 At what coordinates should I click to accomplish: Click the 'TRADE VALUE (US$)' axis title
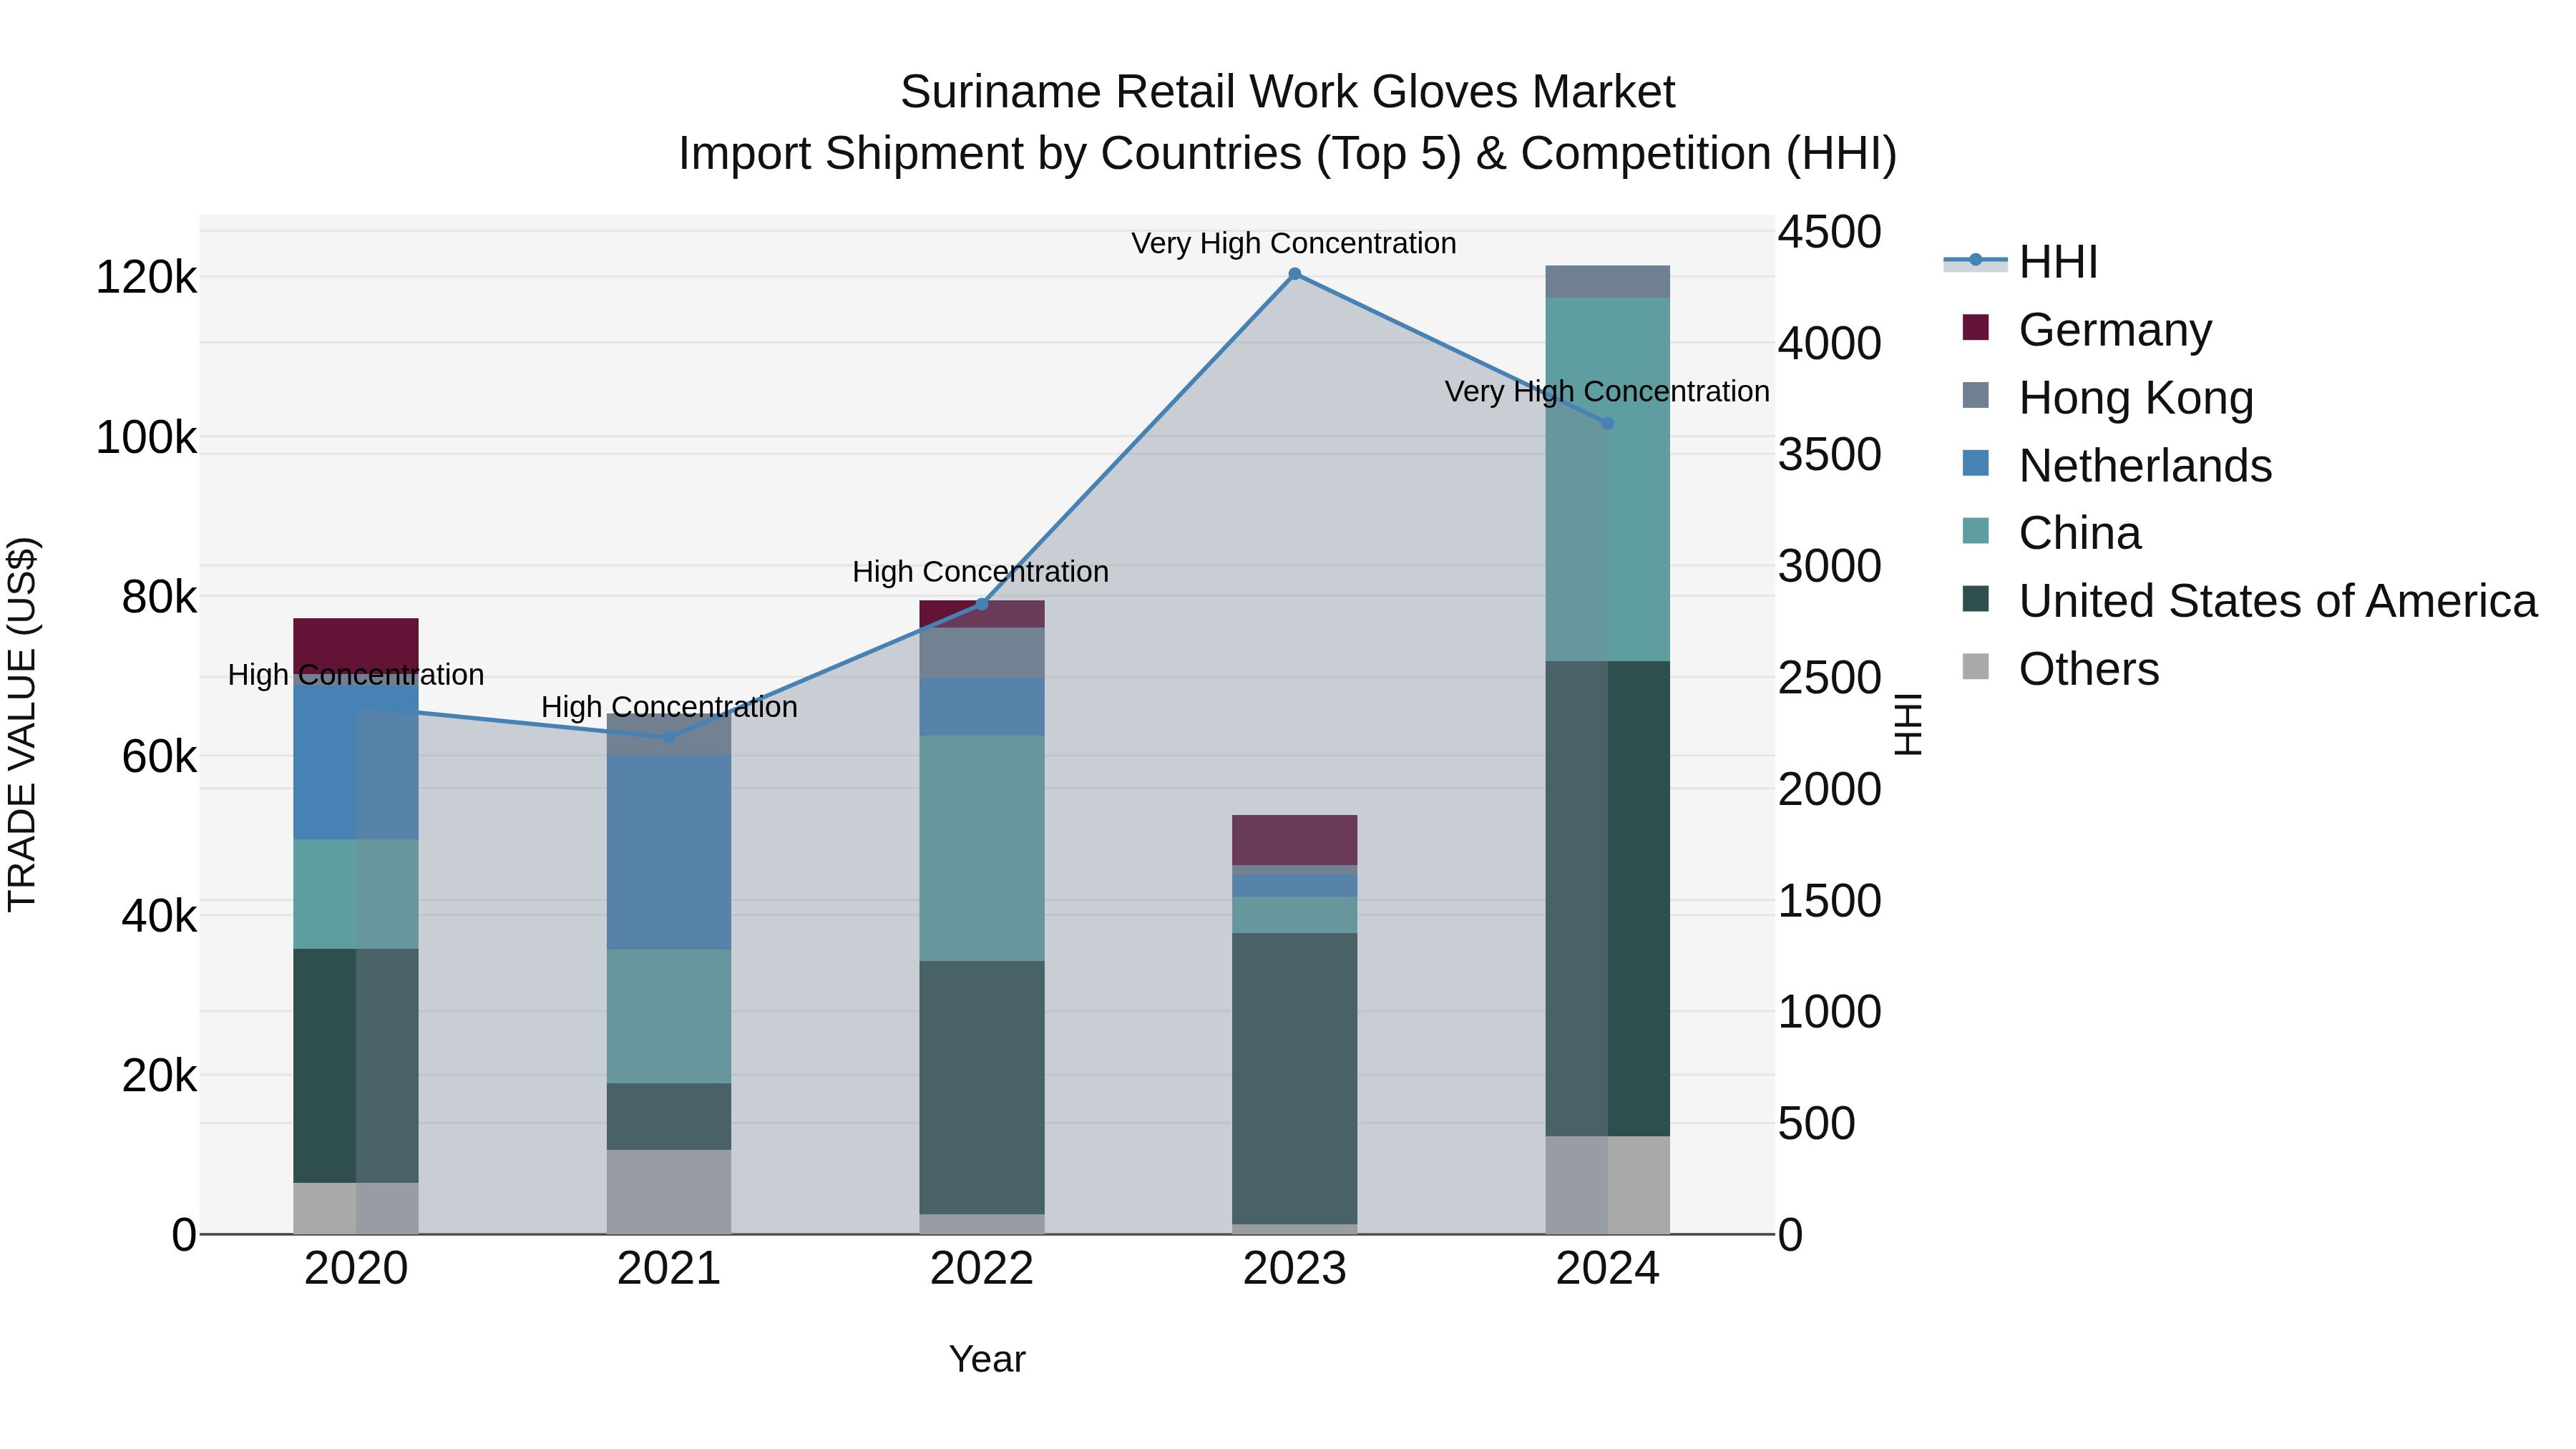22,725
